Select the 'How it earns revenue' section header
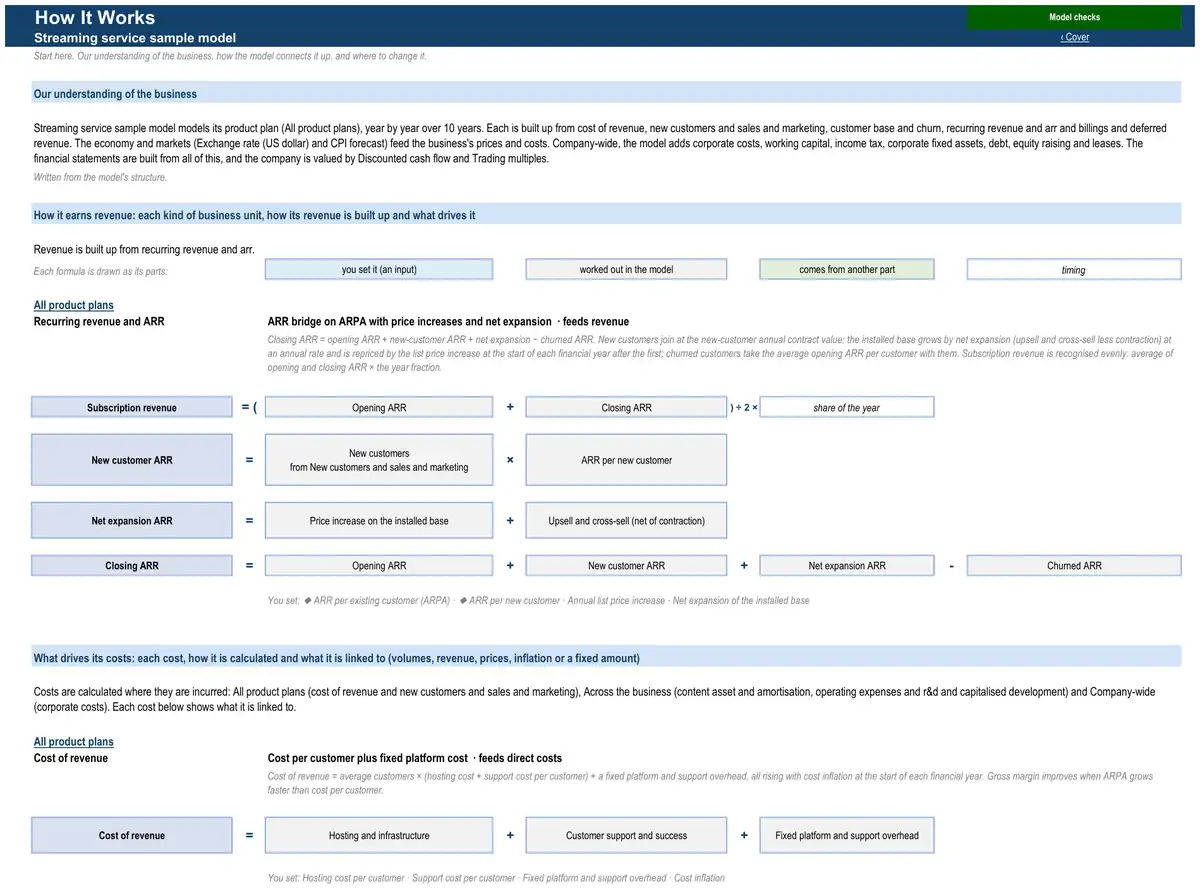This screenshot has height=889, width=1200. click(606, 215)
